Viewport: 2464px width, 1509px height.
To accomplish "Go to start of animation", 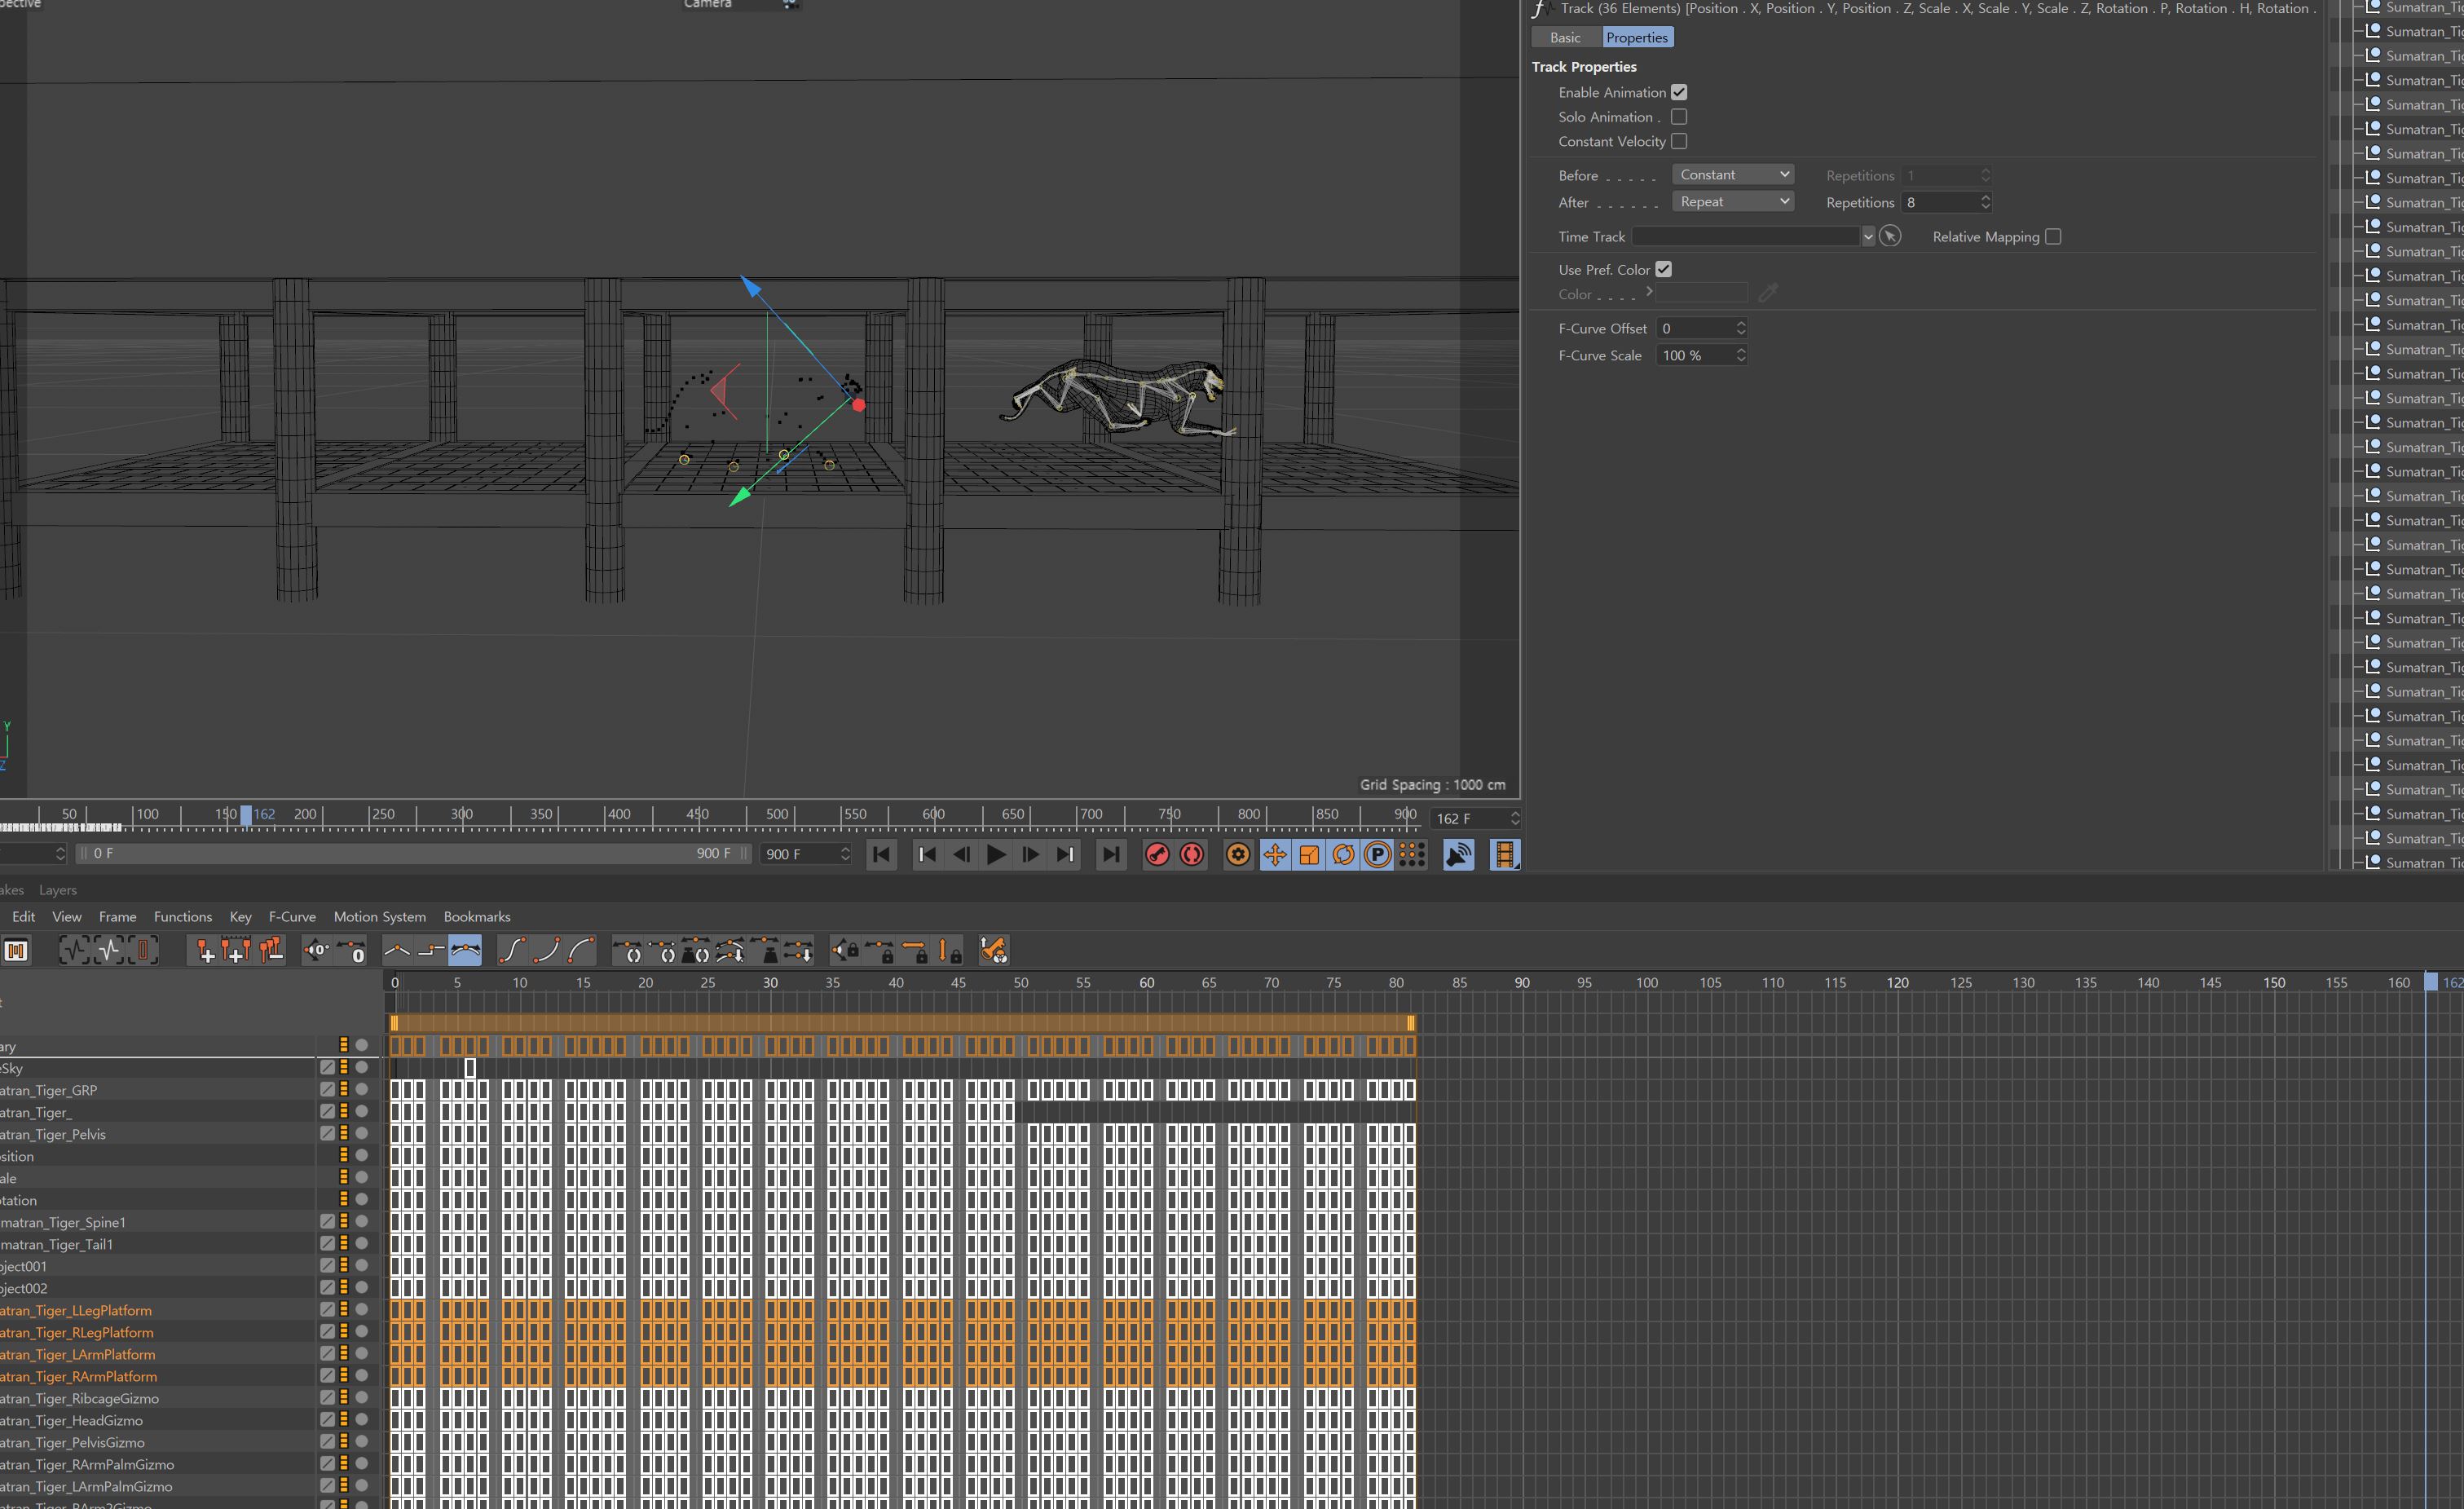I will 881,854.
